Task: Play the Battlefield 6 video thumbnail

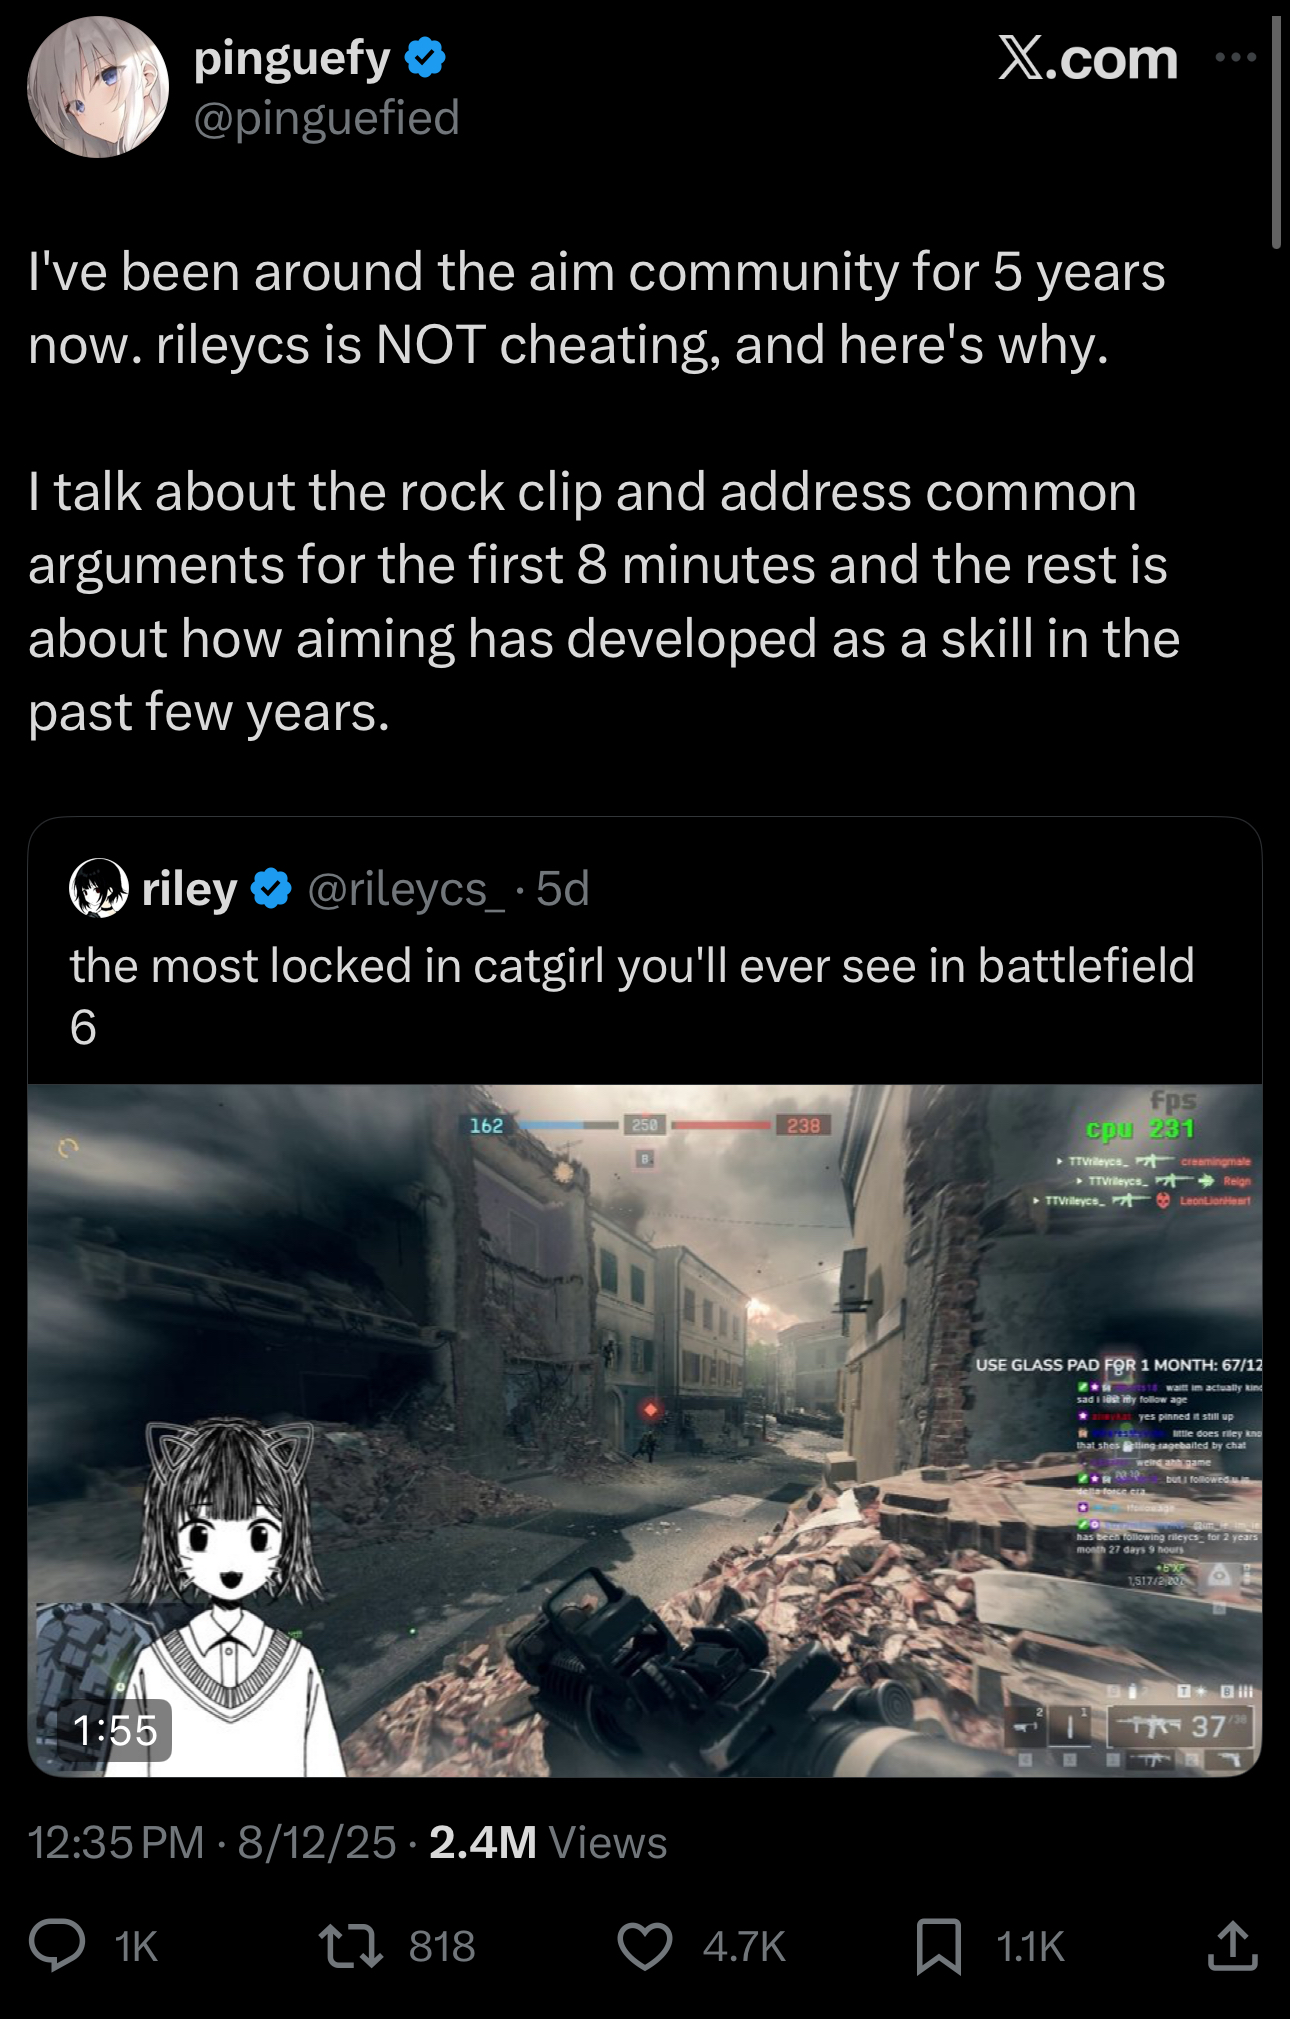Action: (x=644, y=1430)
